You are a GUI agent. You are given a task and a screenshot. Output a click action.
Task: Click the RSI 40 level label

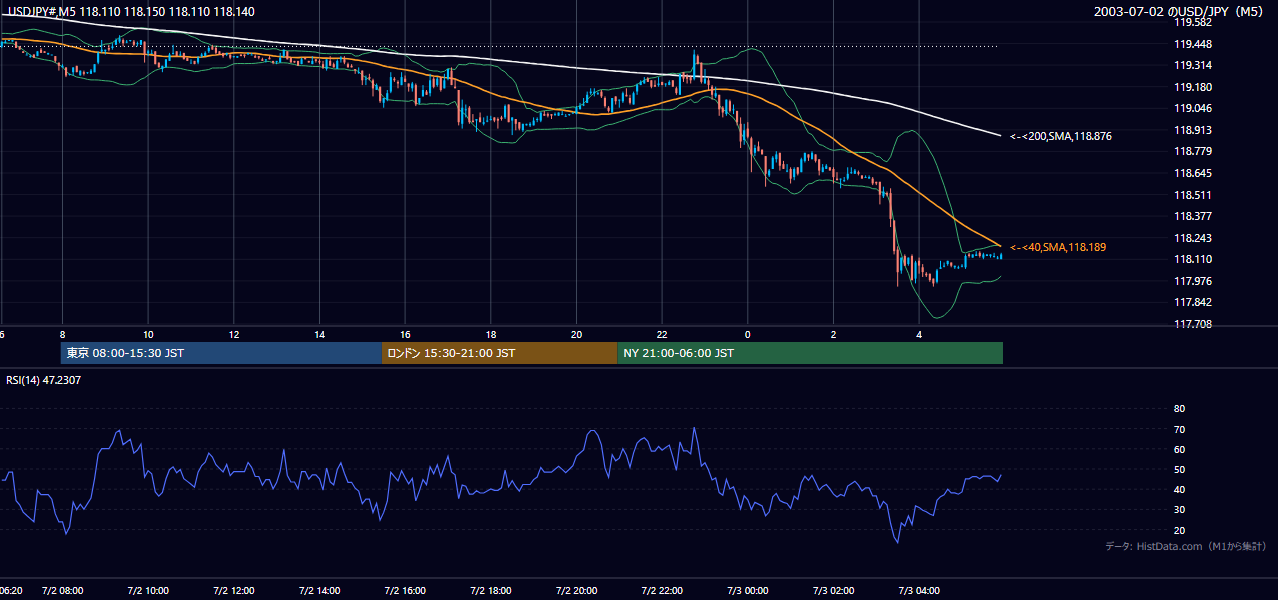click(1179, 489)
